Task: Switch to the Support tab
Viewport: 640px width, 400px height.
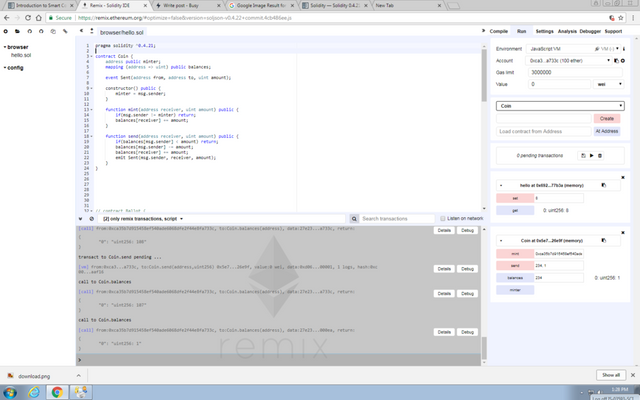Action: [x=613, y=31]
